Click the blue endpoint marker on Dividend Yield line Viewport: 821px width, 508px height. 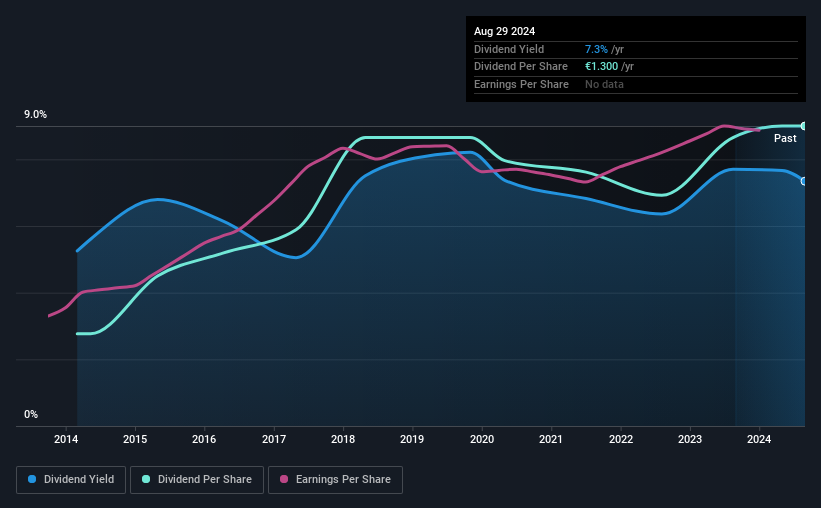point(804,181)
